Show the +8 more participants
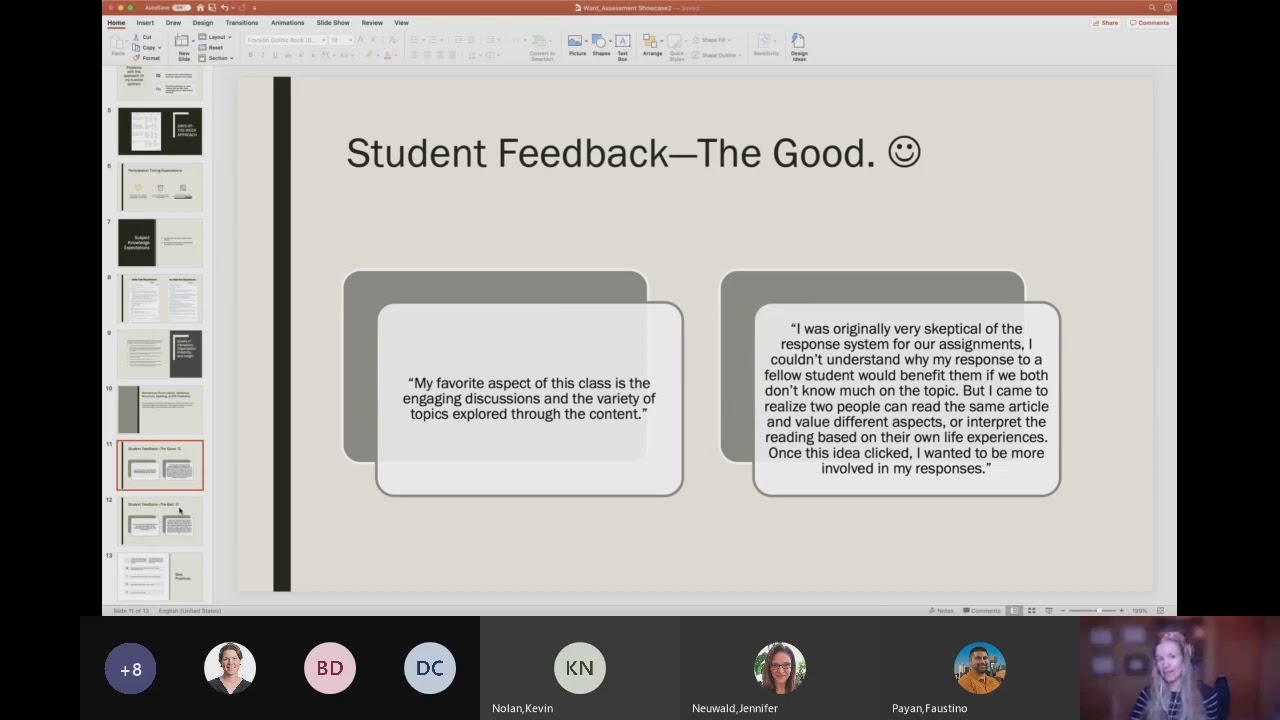Viewport: 1280px width, 720px height. pos(130,669)
